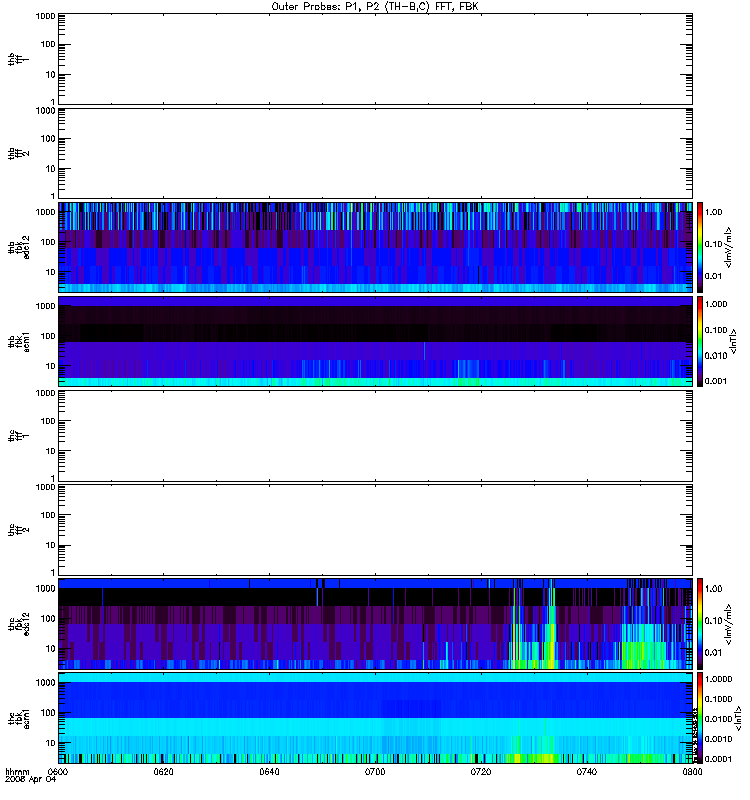Click the <|nT|> unit label beside thb scm1
Screen dimensions: 750x800
pyautogui.click(x=734, y=342)
